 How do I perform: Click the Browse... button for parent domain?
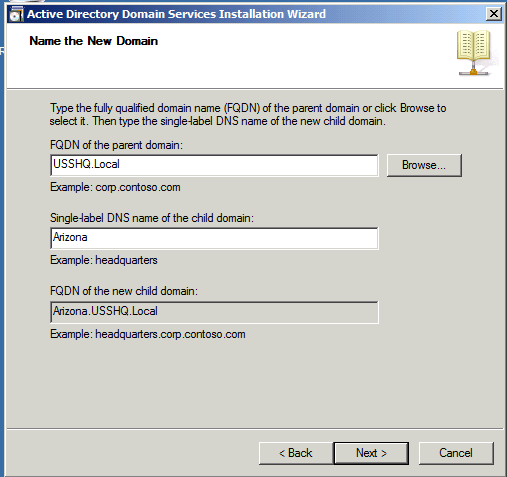(424, 165)
